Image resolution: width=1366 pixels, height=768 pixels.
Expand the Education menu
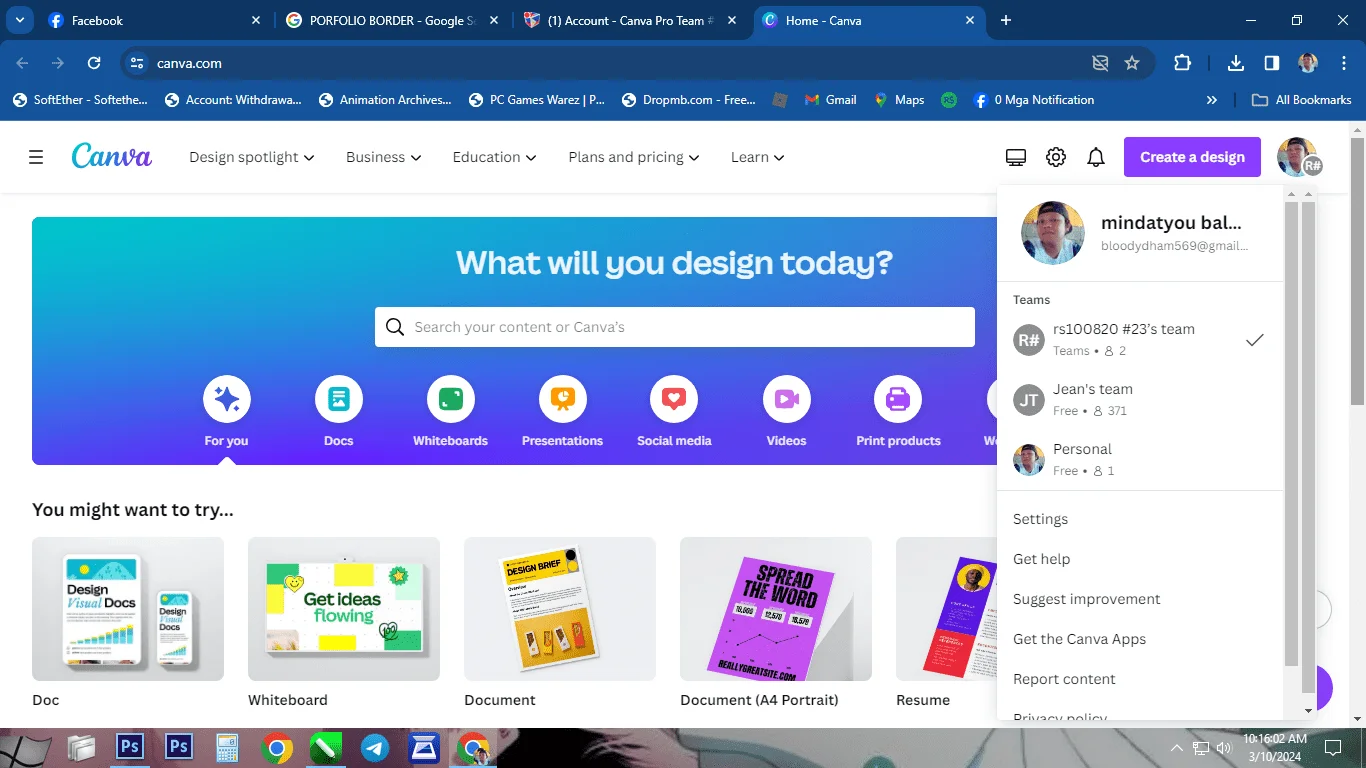point(495,157)
